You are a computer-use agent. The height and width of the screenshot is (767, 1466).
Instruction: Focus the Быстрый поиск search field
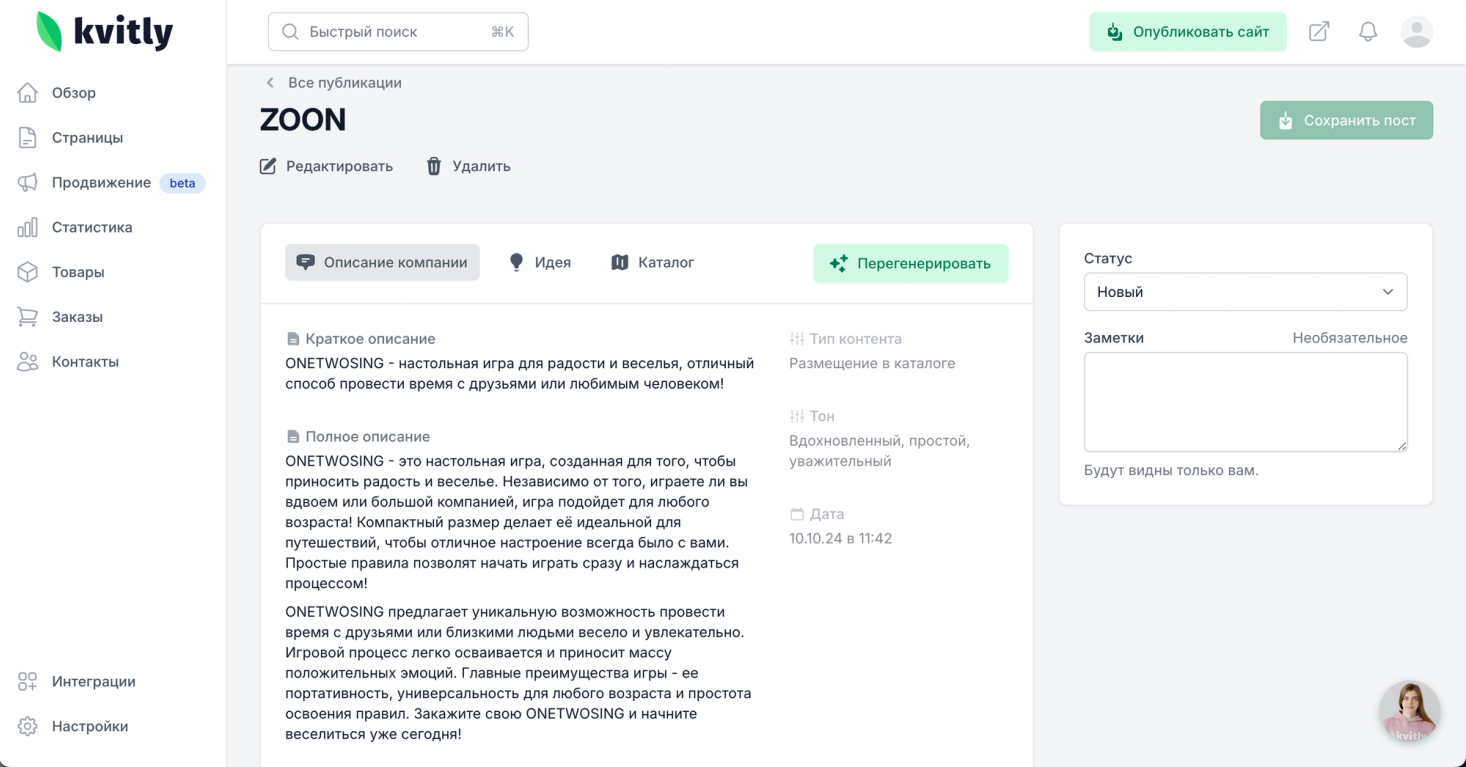click(x=398, y=32)
